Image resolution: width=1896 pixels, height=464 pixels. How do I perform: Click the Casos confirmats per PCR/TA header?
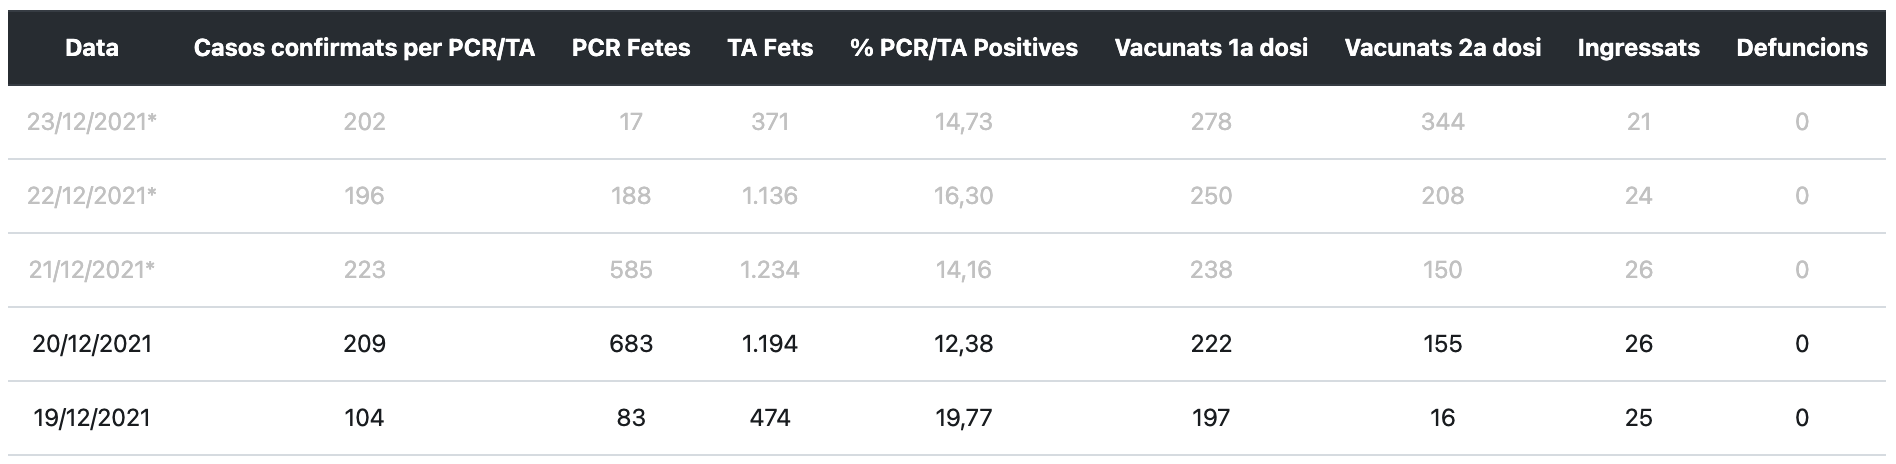point(364,48)
